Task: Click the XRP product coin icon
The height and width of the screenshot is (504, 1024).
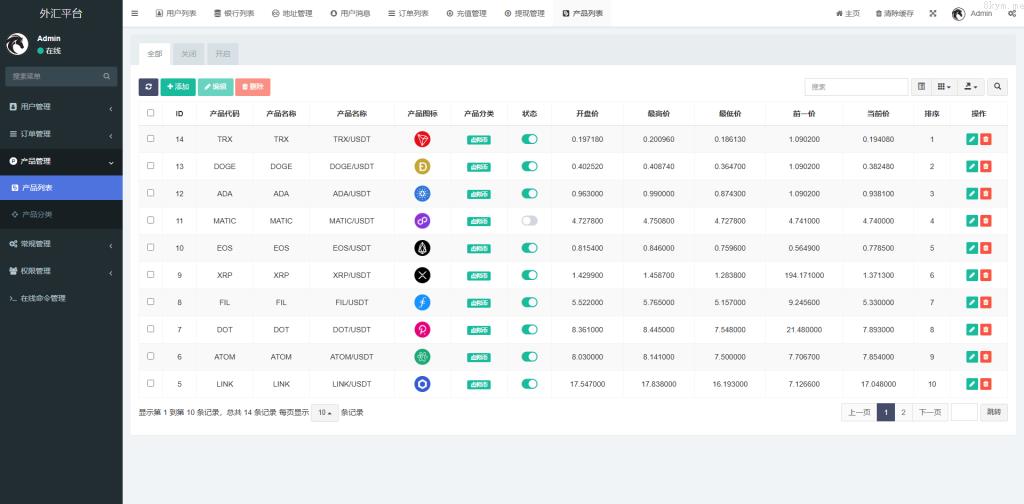Action: pos(422,275)
